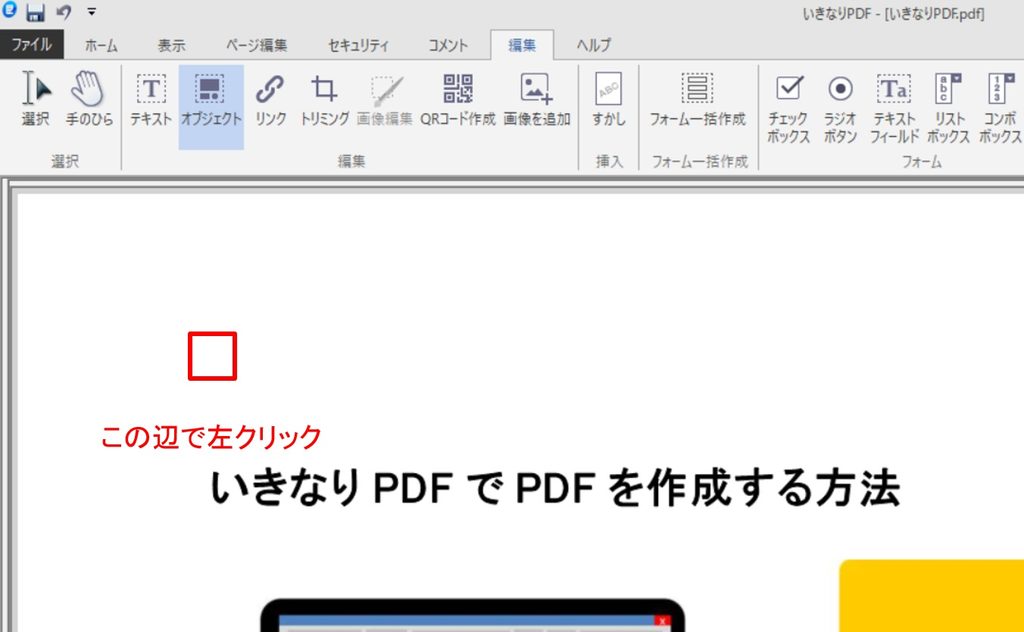The height and width of the screenshot is (632, 1024).
Task: Toggle the オブジェクト edit tool
Action: [x=211, y=107]
